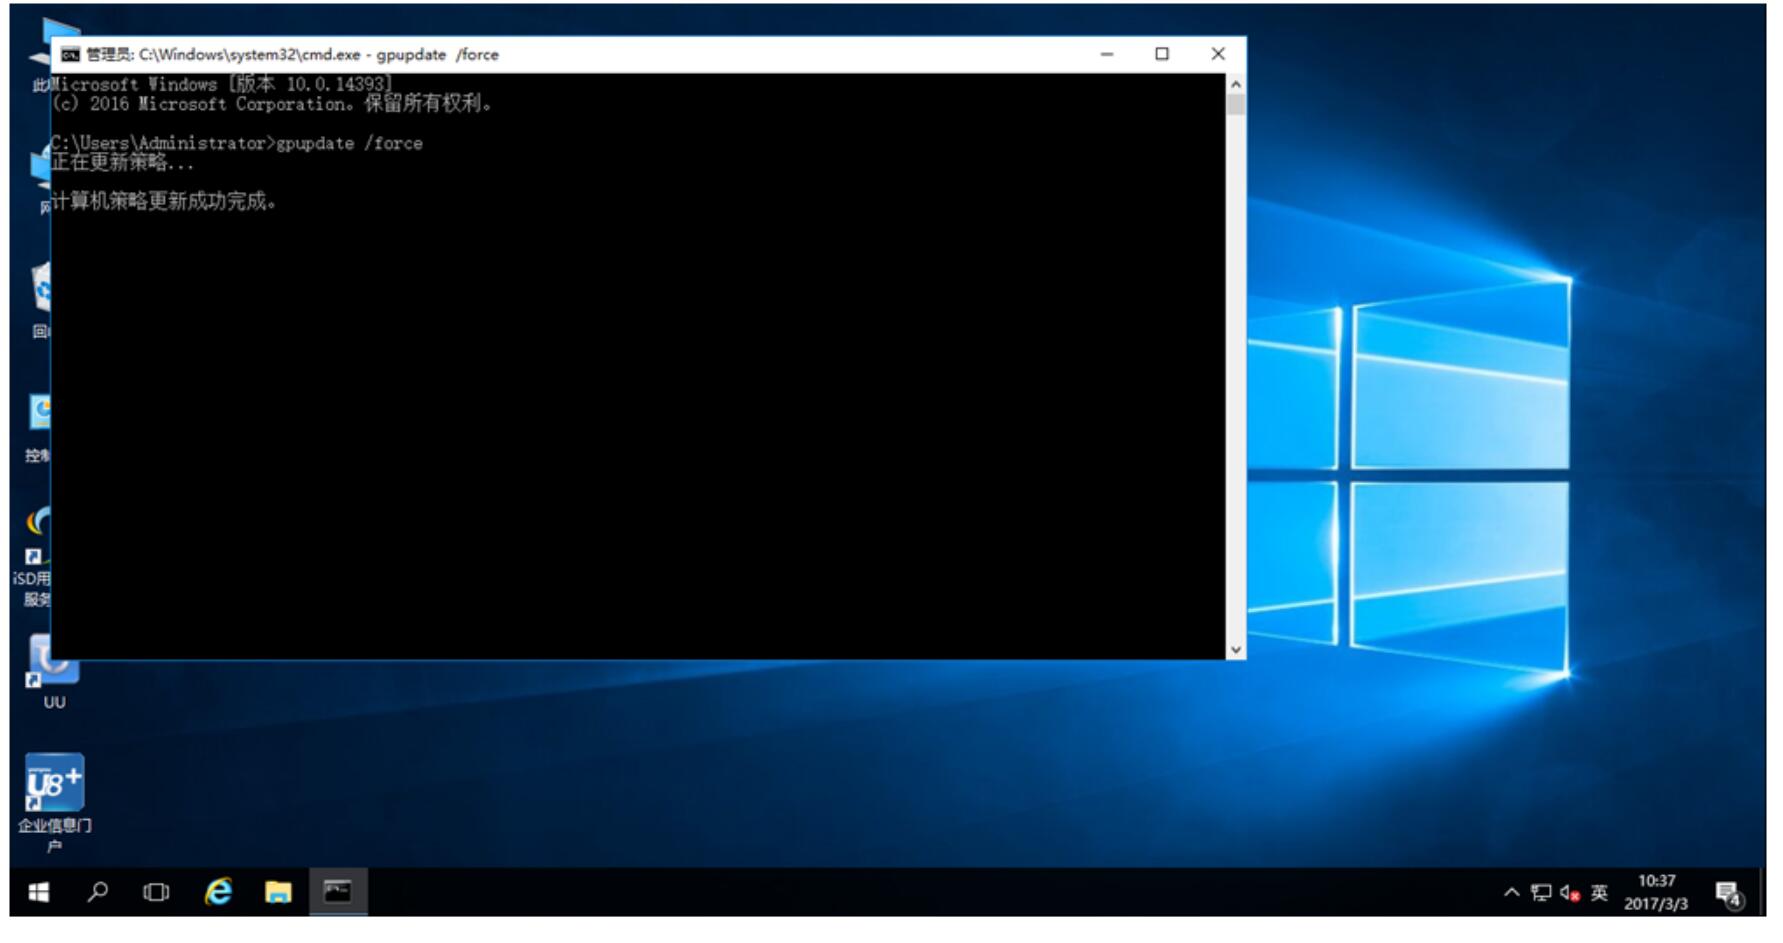Close the cmd.exe window
1783x943 pixels.
pyautogui.click(x=1218, y=54)
